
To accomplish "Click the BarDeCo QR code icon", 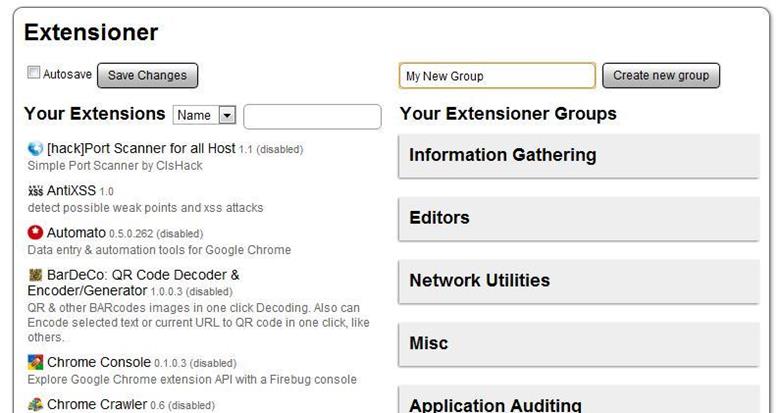I will pos(36,275).
